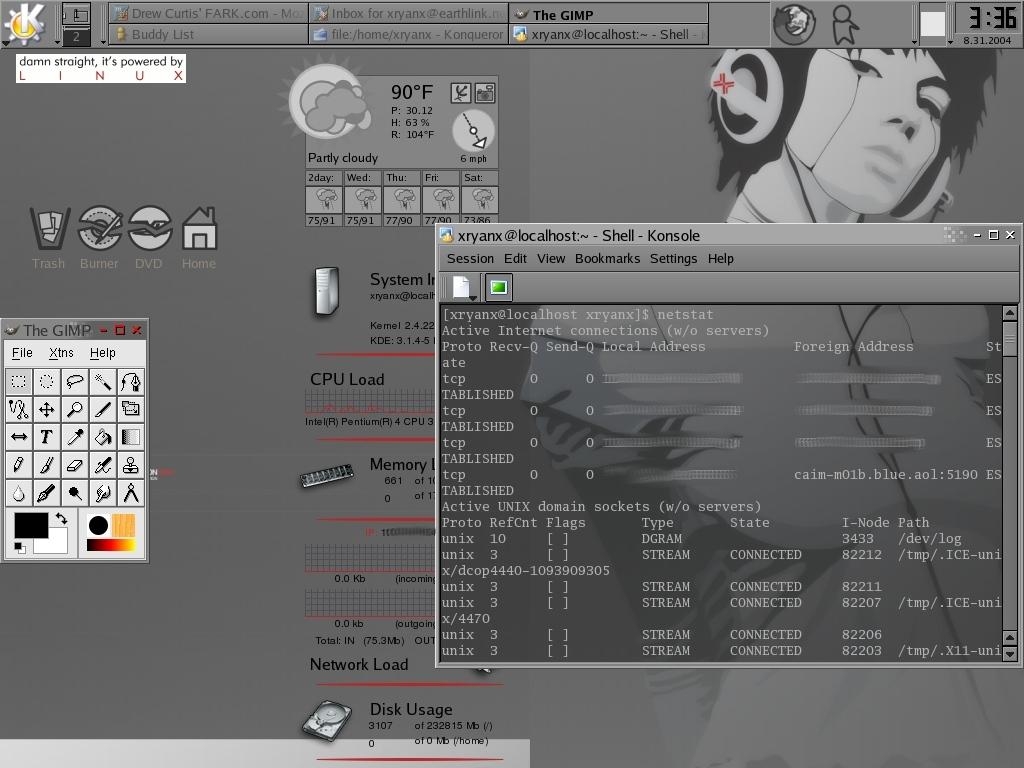This screenshot has width=1024, height=768.
Task: Activate the Intelligent Scissors tool
Action: 19,409
